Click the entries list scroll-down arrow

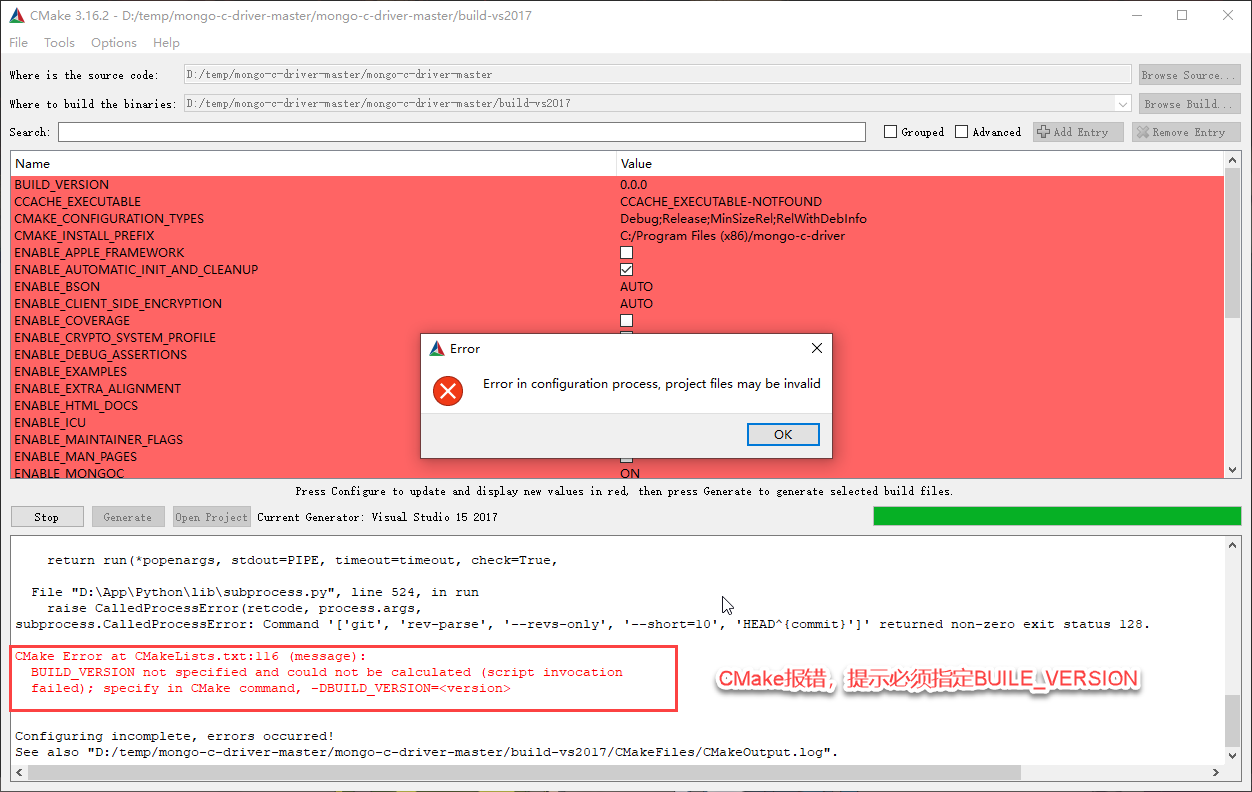point(1232,471)
